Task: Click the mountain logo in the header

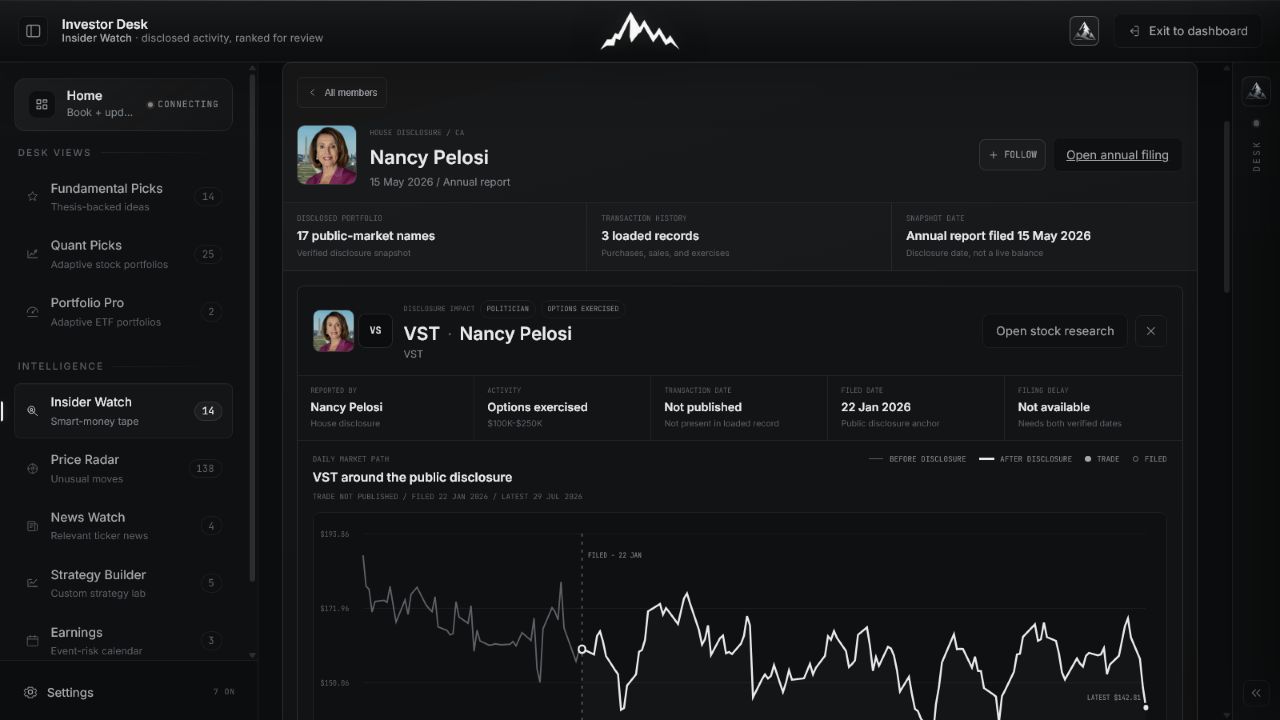Action: coord(639,31)
